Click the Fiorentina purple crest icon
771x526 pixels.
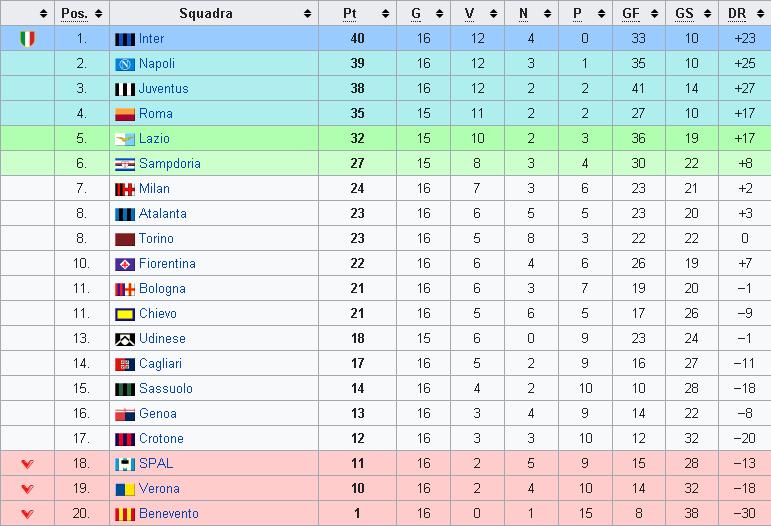124,264
